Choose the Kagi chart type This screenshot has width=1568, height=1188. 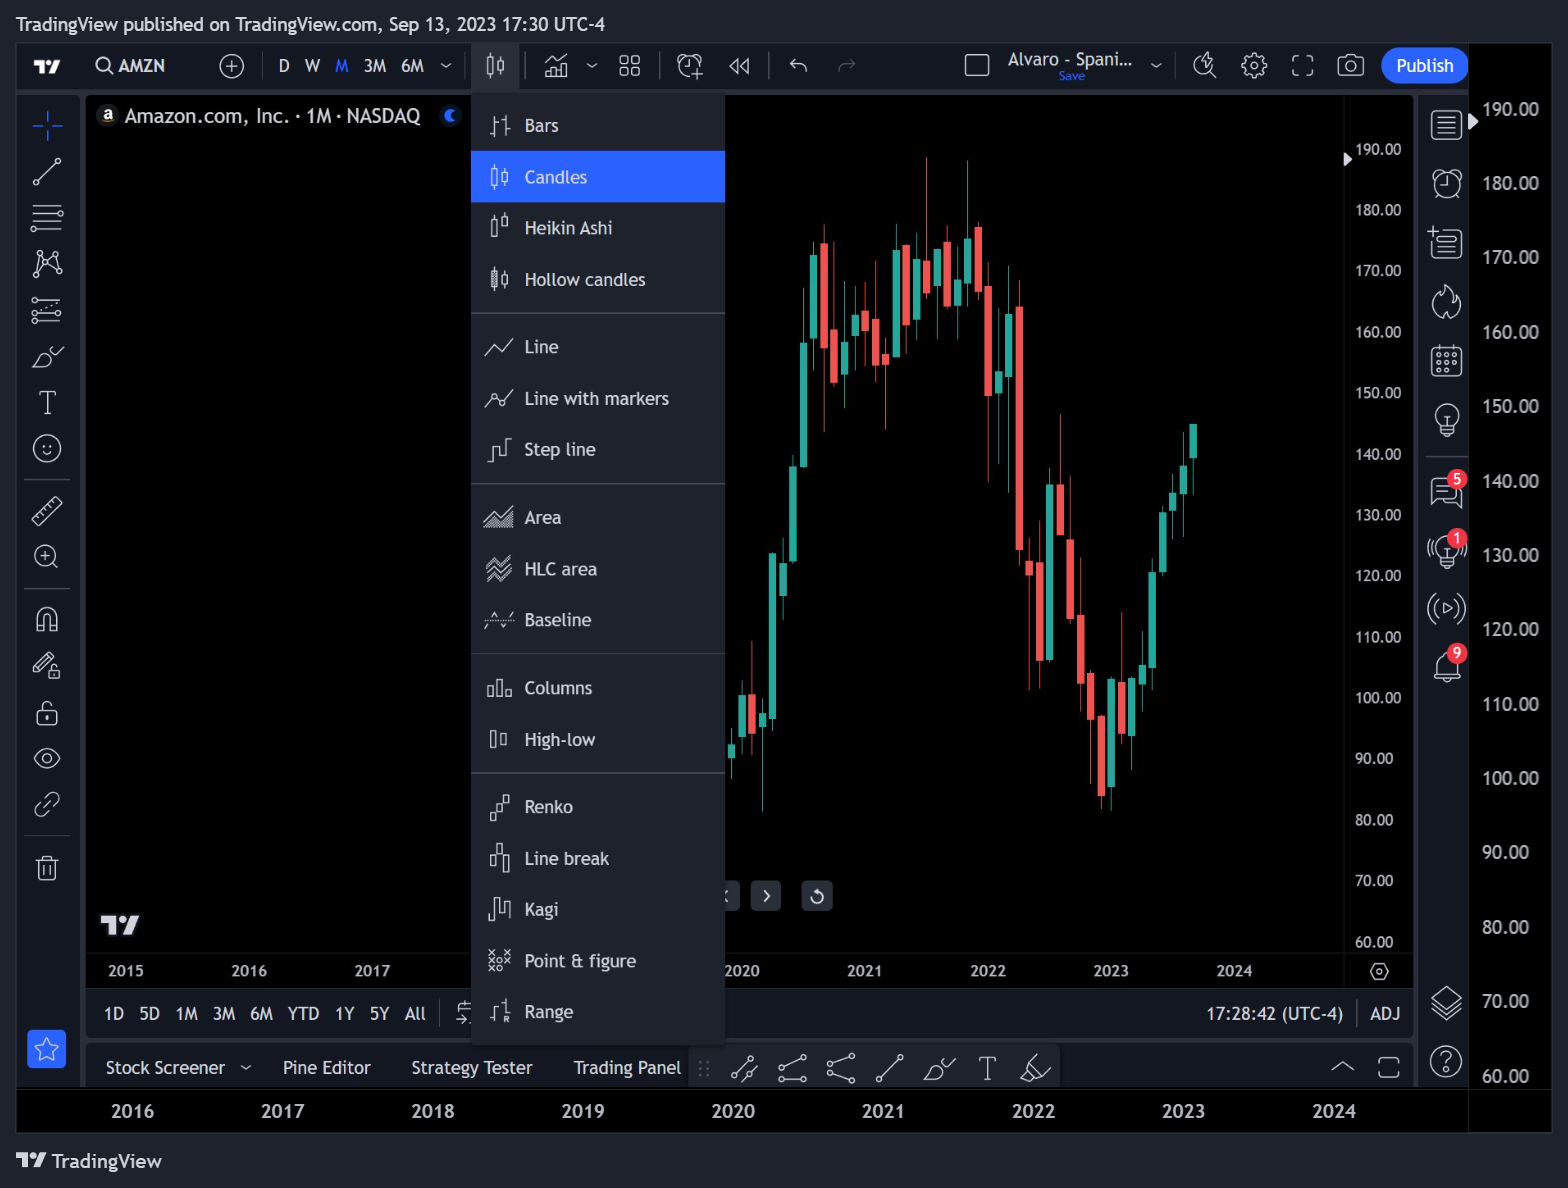(x=598, y=909)
